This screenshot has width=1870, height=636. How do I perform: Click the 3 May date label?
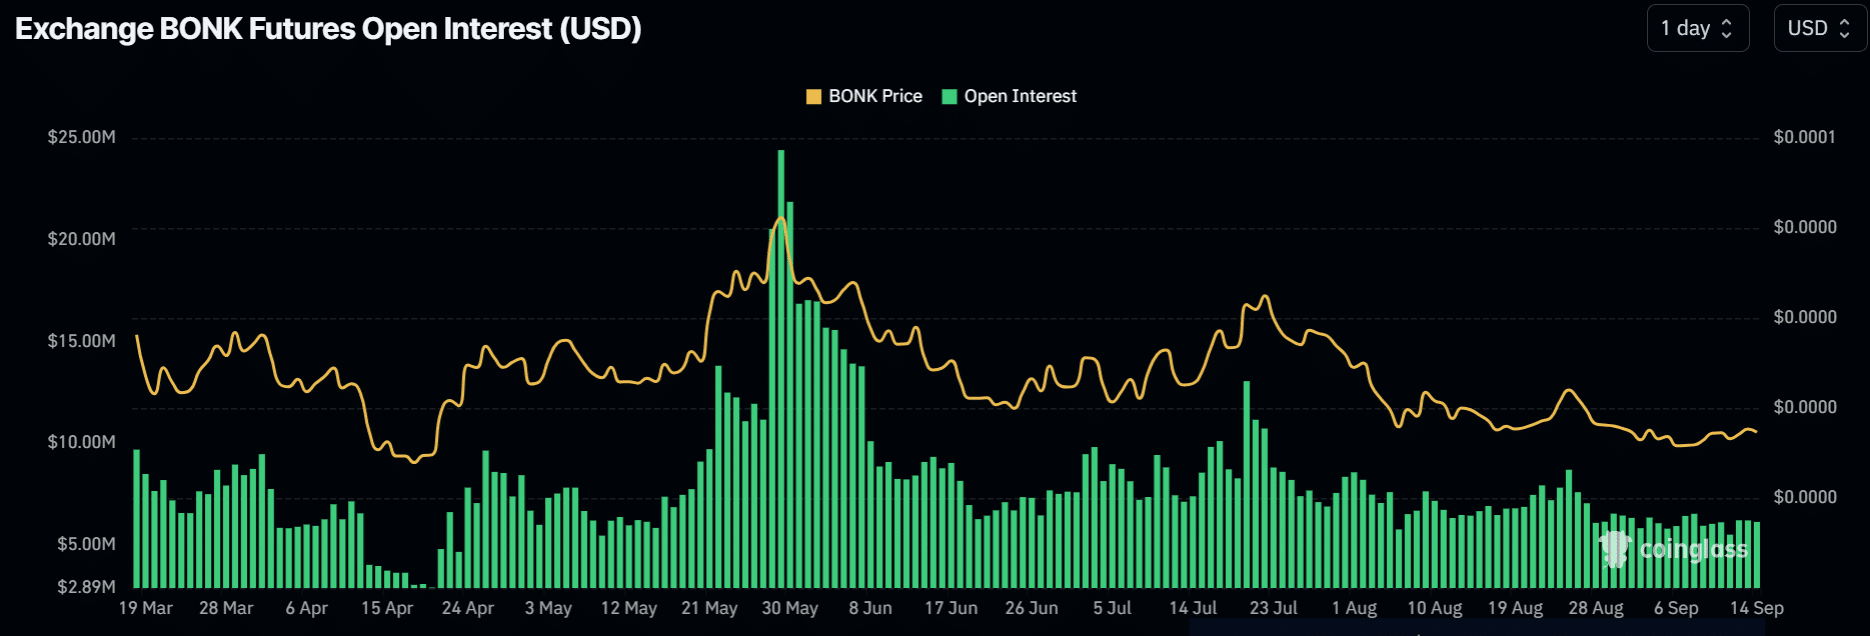click(x=548, y=608)
